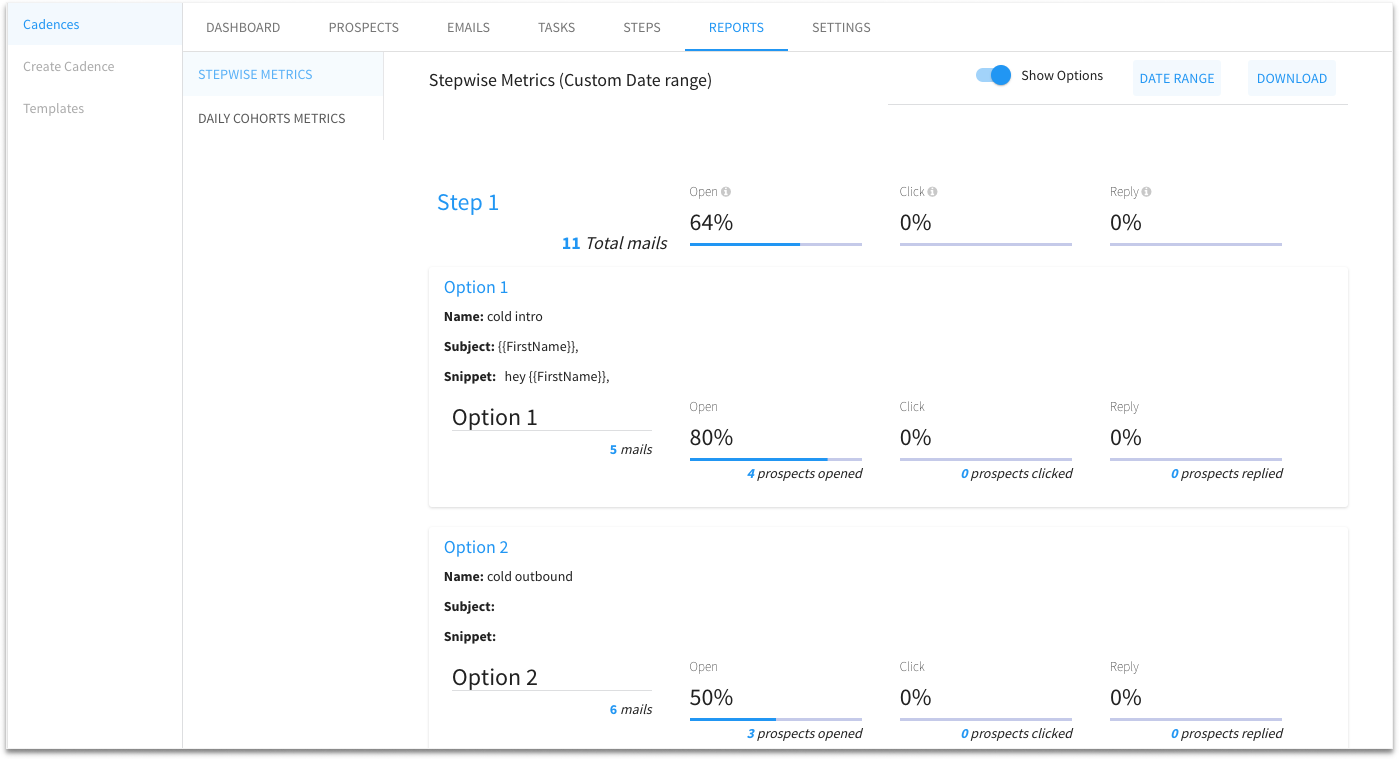Click the 50% open value for Option 2
This screenshot has height=759, width=1399.
[x=712, y=697]
